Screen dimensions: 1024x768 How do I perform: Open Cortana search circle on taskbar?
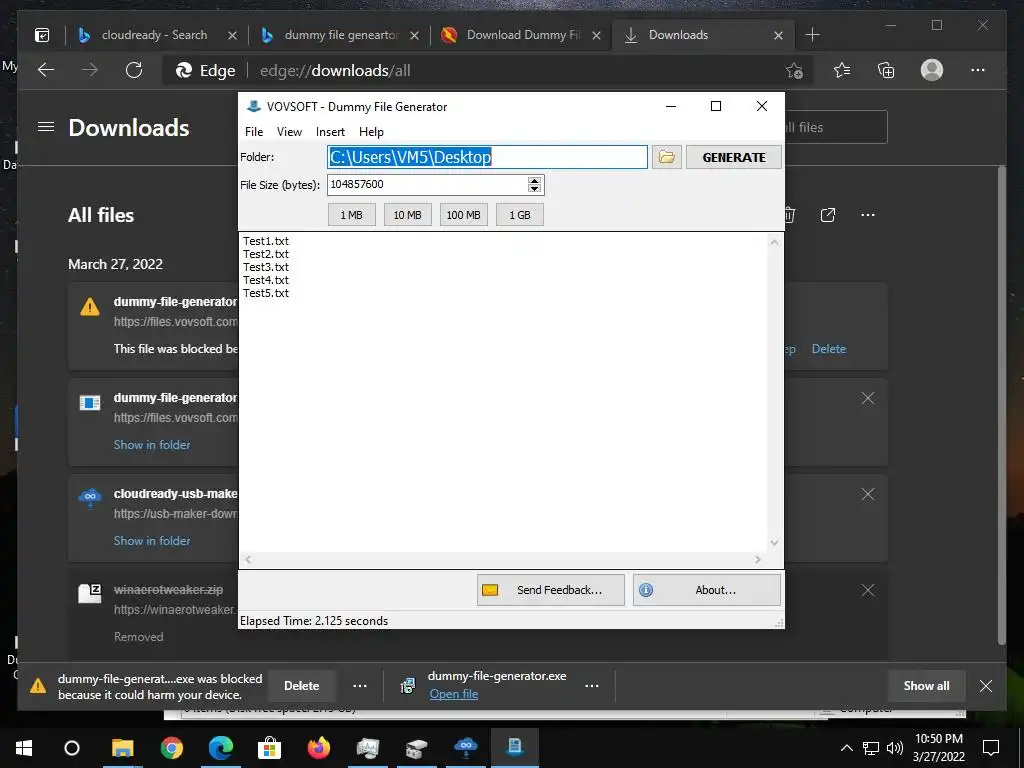[x=72, y=748]
